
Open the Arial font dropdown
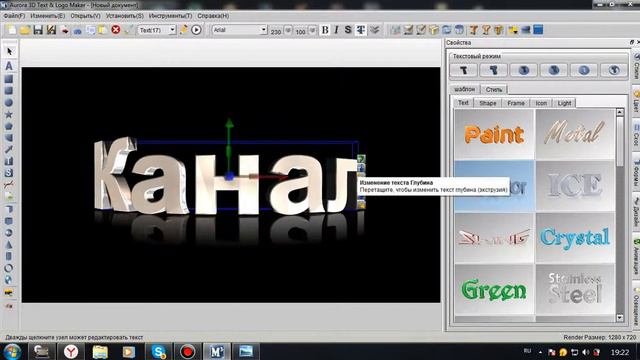(263, 30)
